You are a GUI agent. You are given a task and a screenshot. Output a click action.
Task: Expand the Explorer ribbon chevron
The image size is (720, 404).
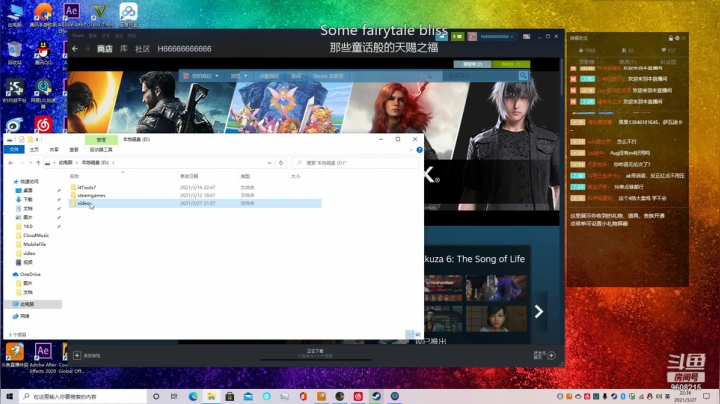(x=411, y=150)
